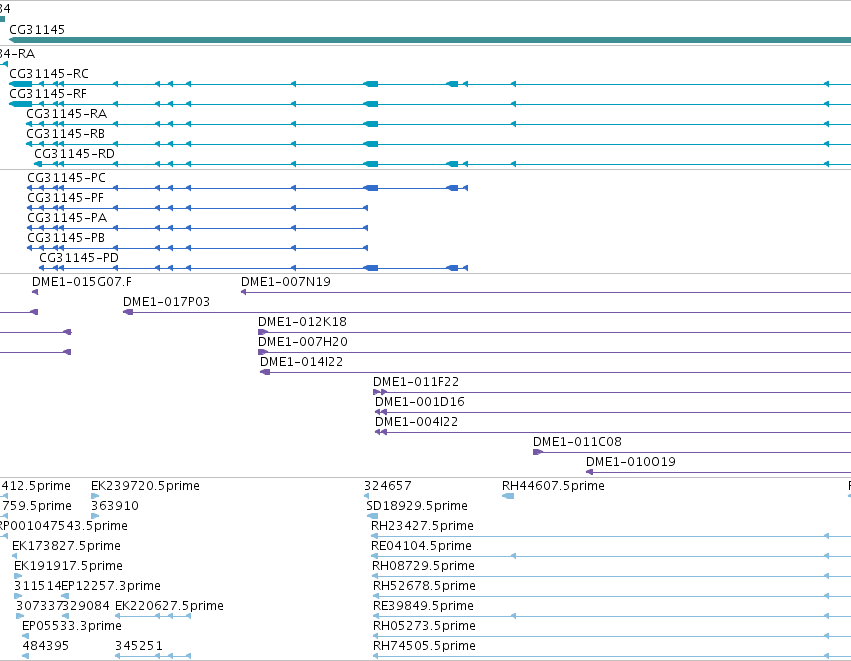Screen dimensions: 851x661
Task: Click the DME1-011C08 clone start arrow
Action: [x=538, y=452]
